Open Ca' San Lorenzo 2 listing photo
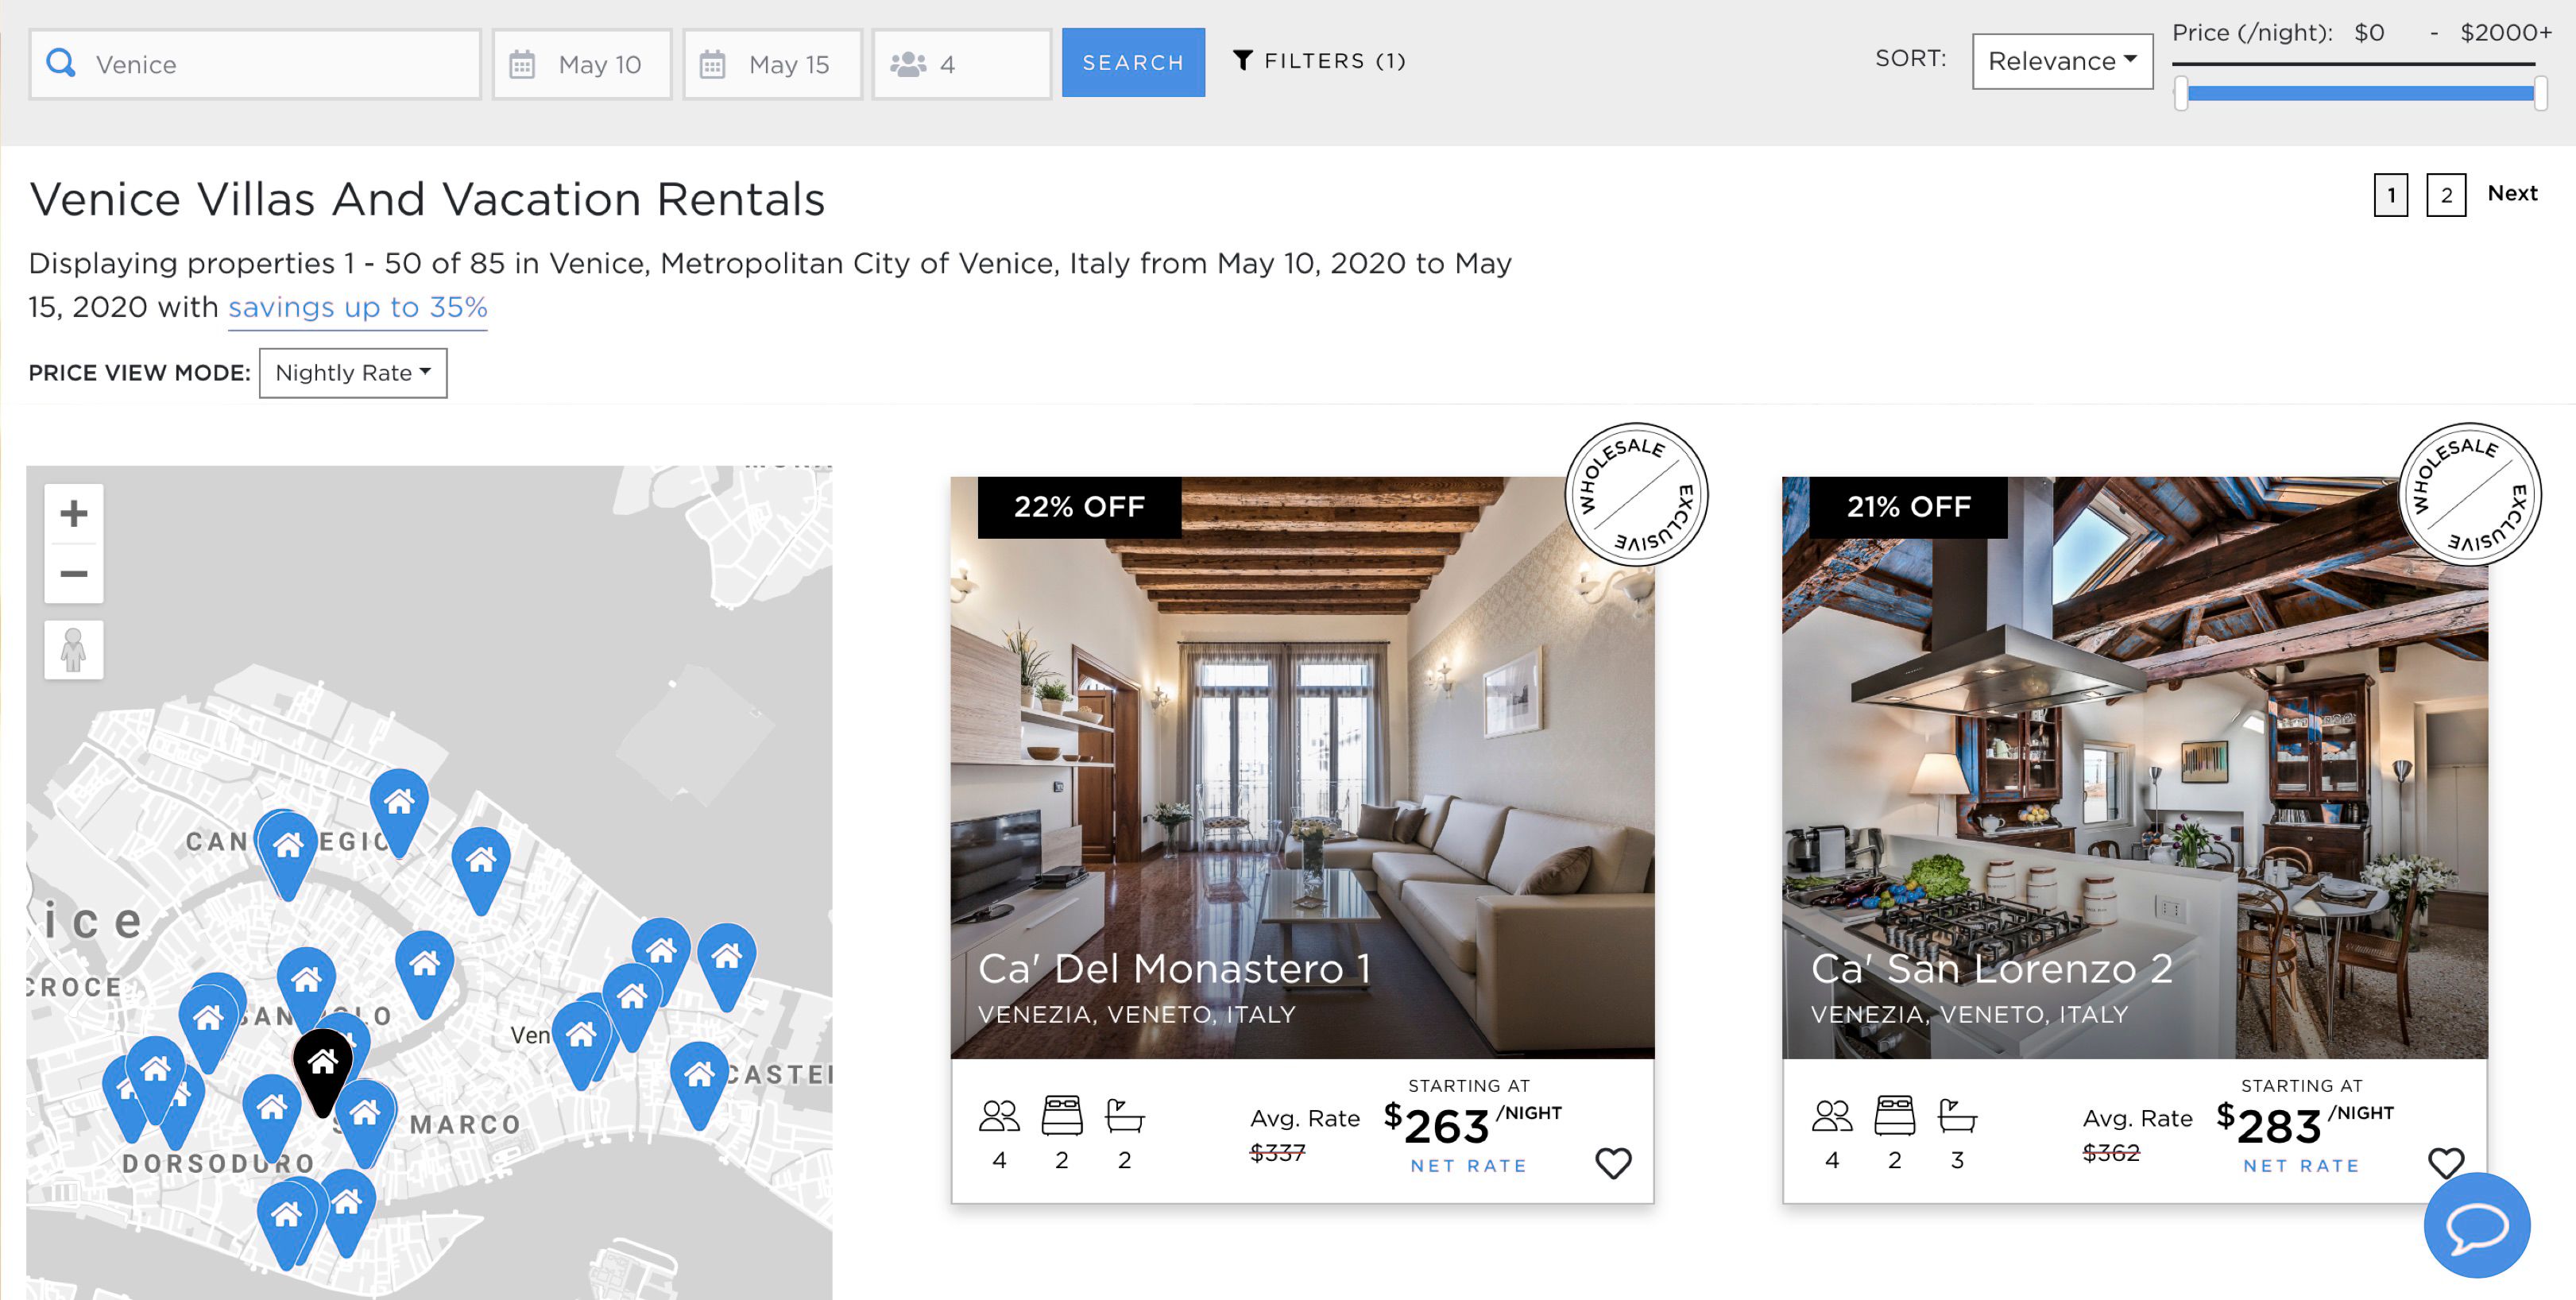This screenshot has width=2576, height=1300. click(2135, 768)
